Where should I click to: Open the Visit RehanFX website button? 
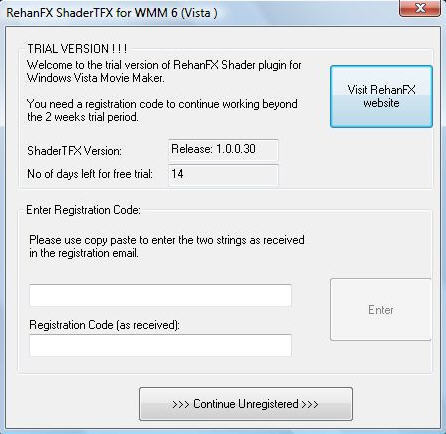(381, 96)
